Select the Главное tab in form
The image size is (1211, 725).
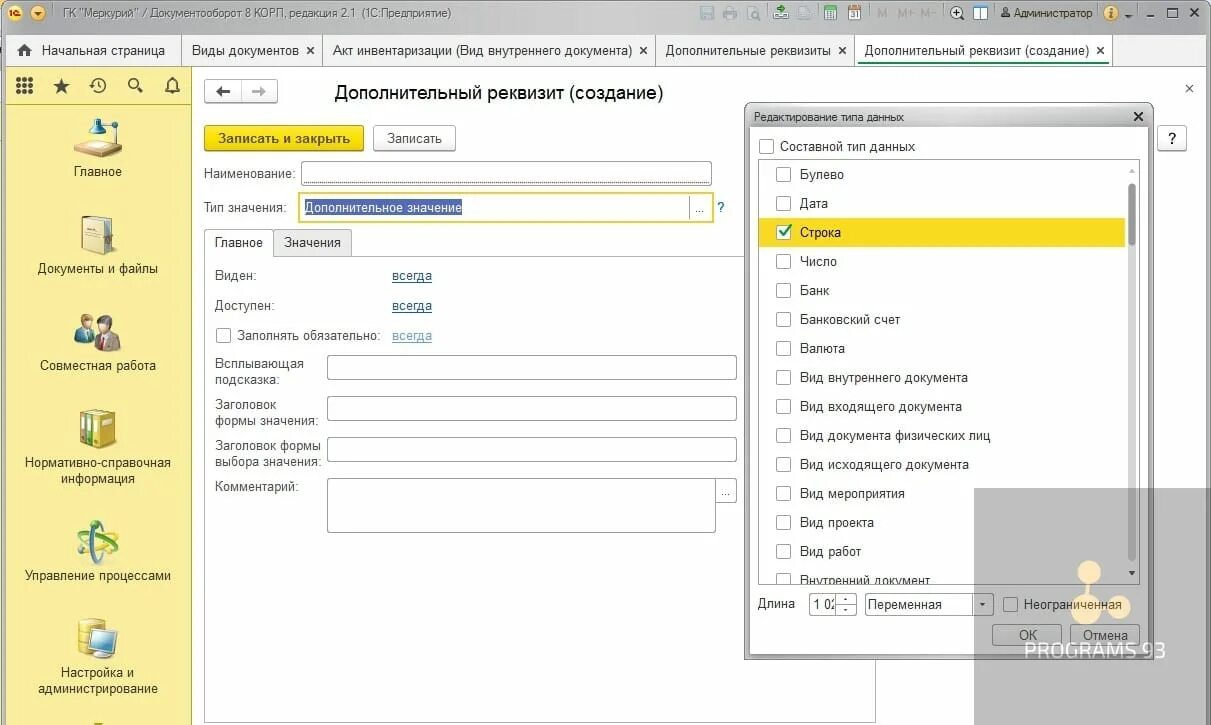click(239, 242)
